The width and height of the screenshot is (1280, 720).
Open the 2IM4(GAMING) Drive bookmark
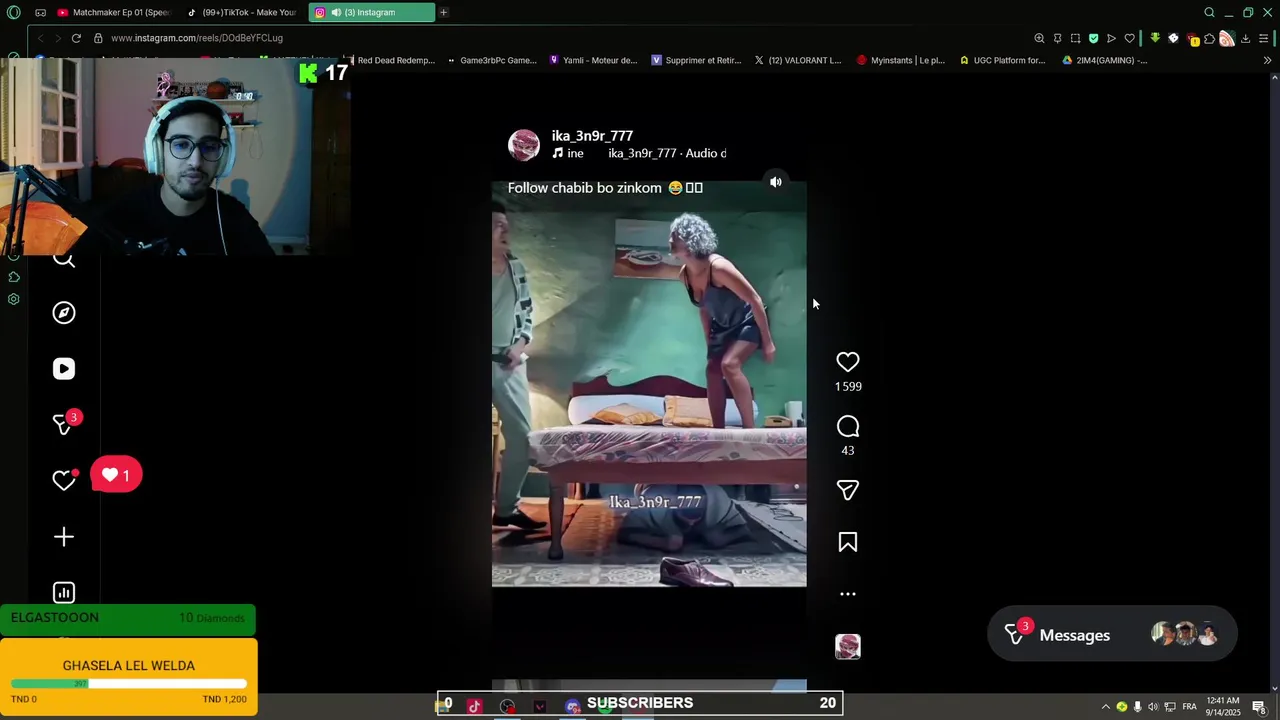tap(1105, 60)
